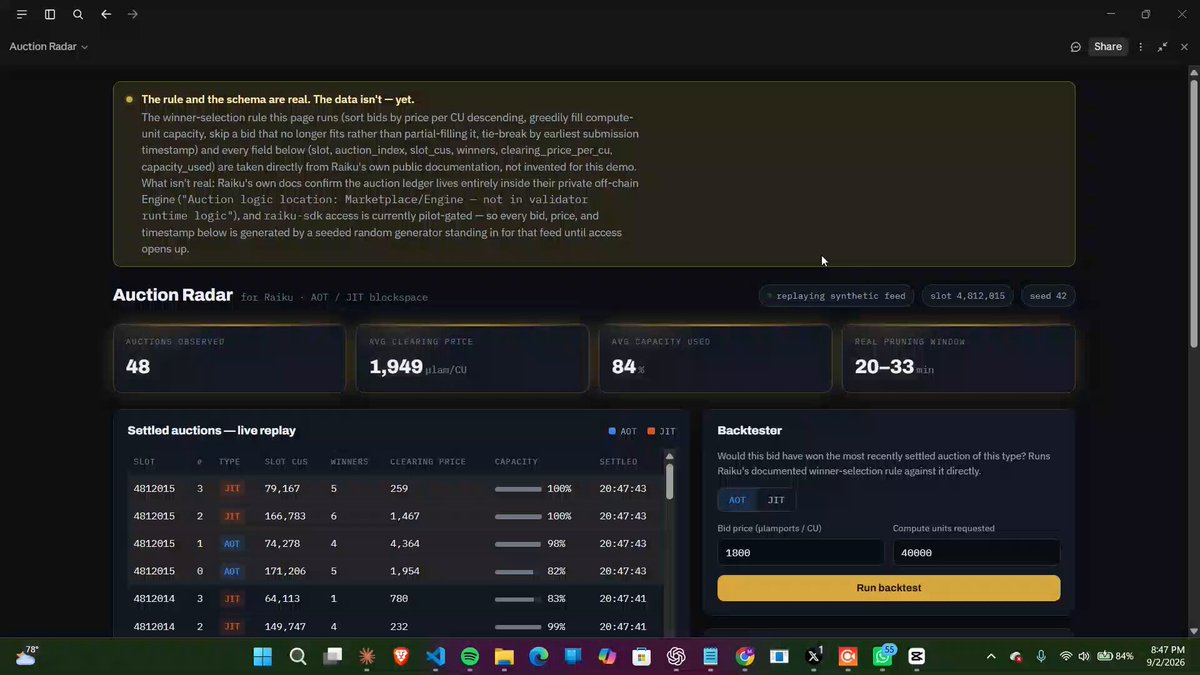Click the replaying synthetic feed pill

836,296
